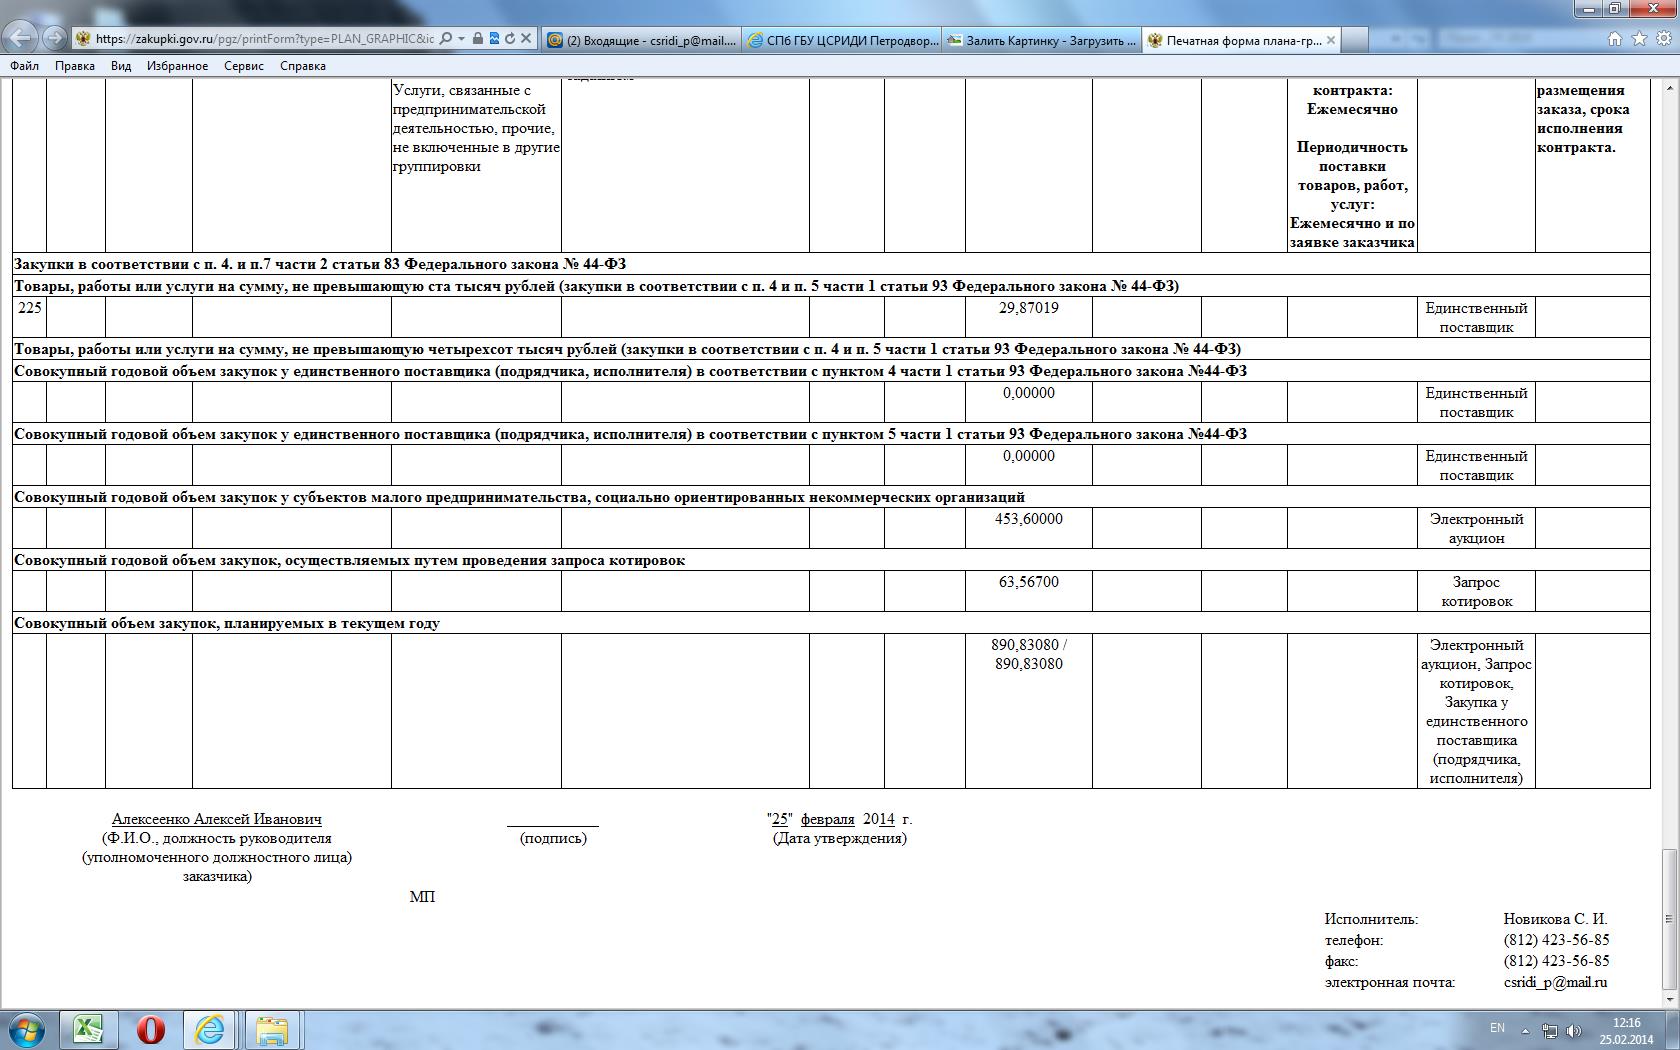Open Opera browser from the taskbar

pyautogui.click(x=150, y=1029)
